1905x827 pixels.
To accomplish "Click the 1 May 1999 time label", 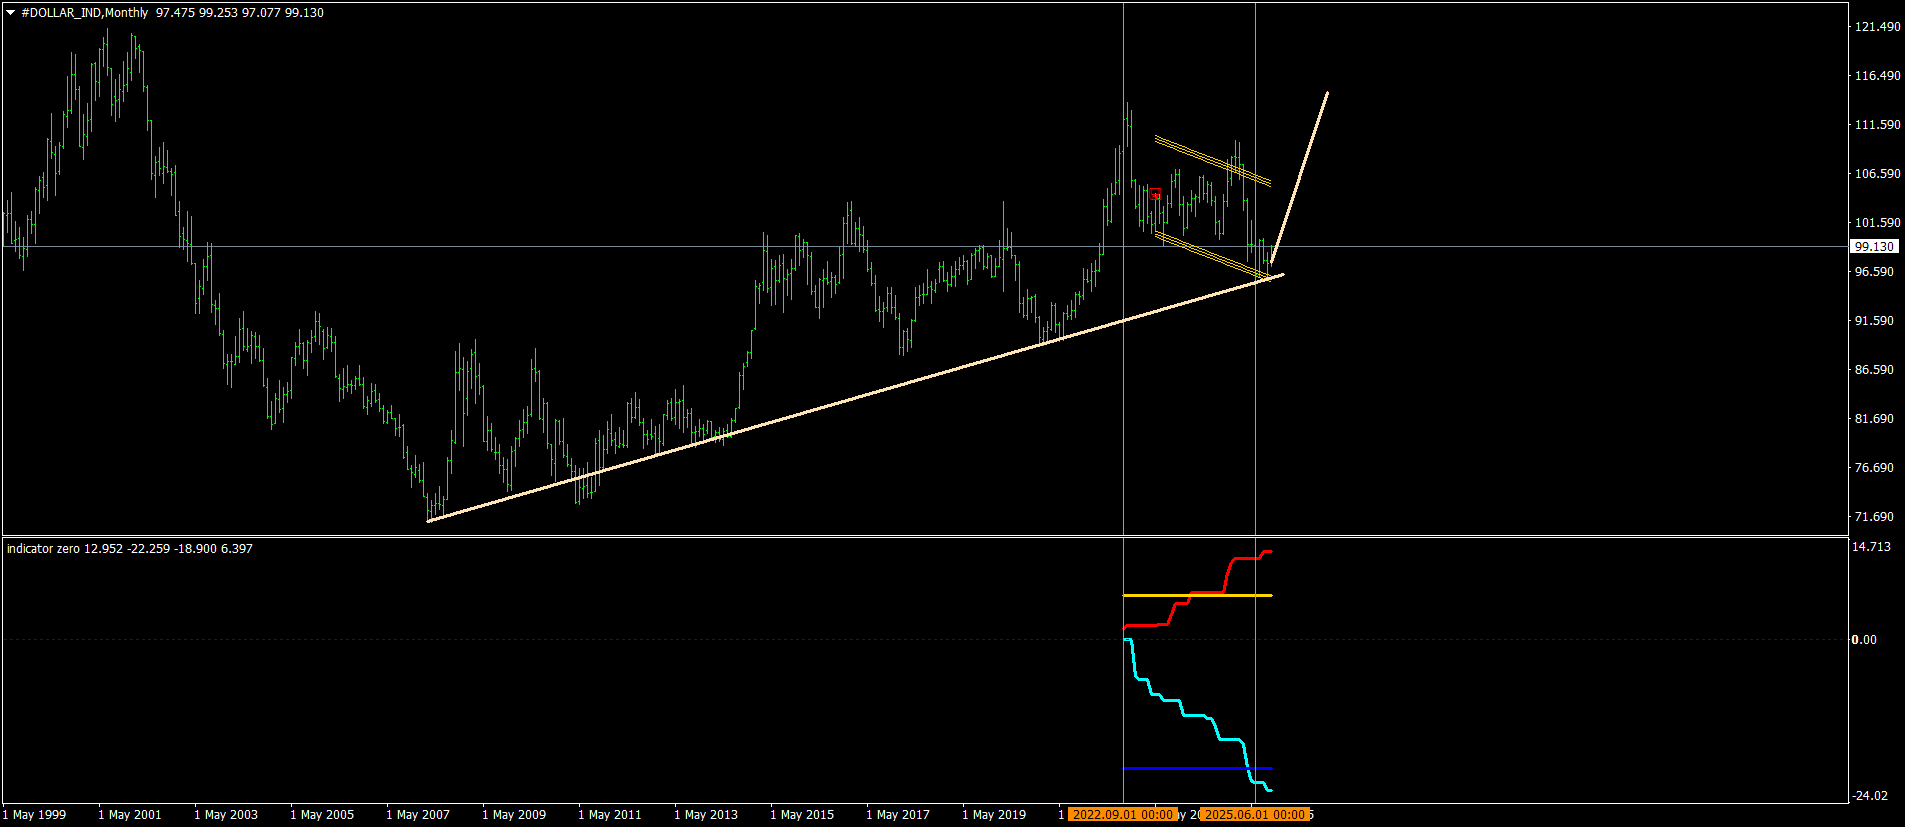I will tap(35, 814).
